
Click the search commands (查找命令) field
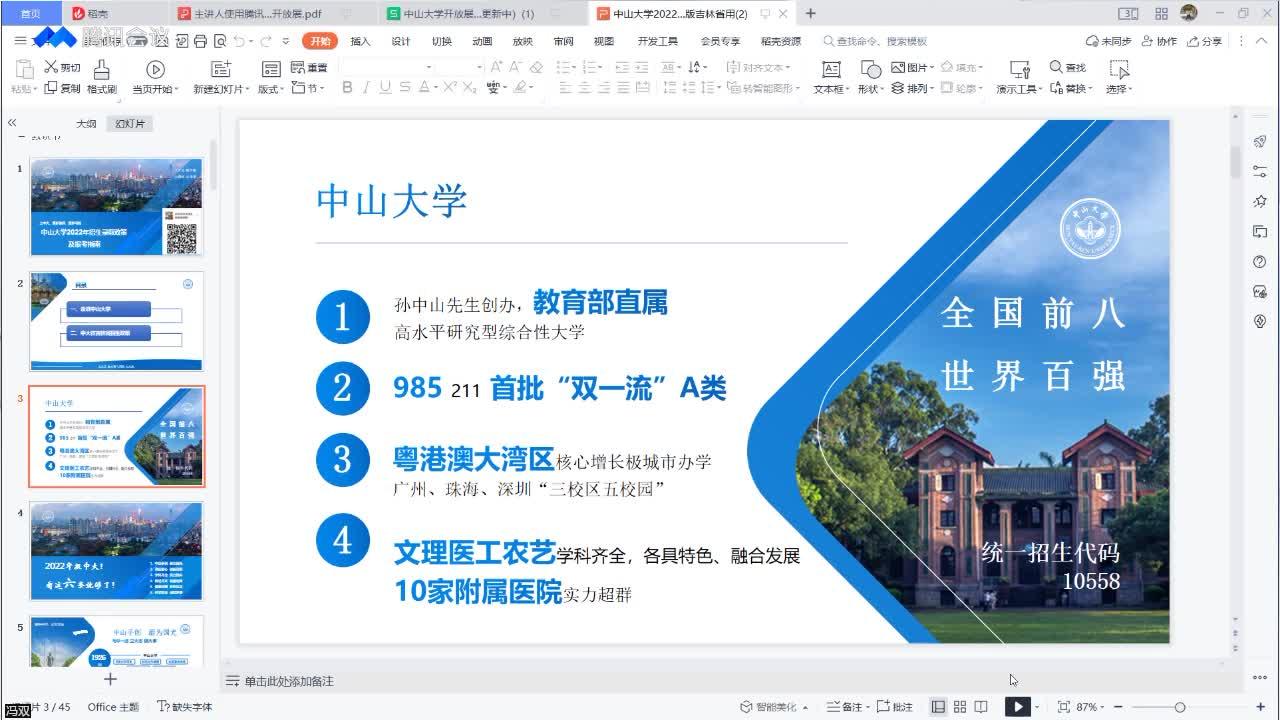point(875,41)
